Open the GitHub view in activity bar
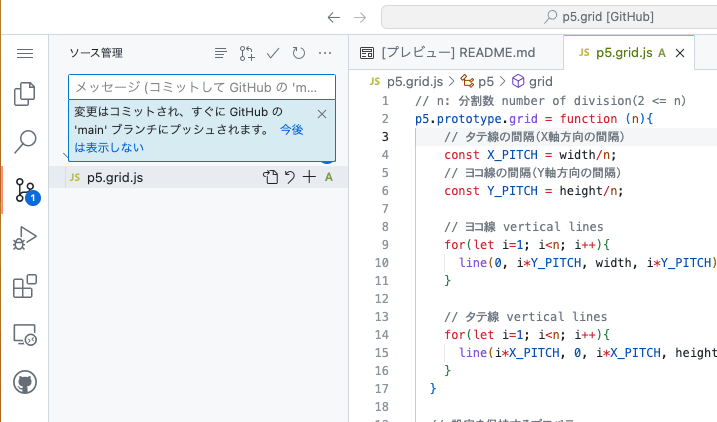The image size is (717, 422). (x=25, y=382)
